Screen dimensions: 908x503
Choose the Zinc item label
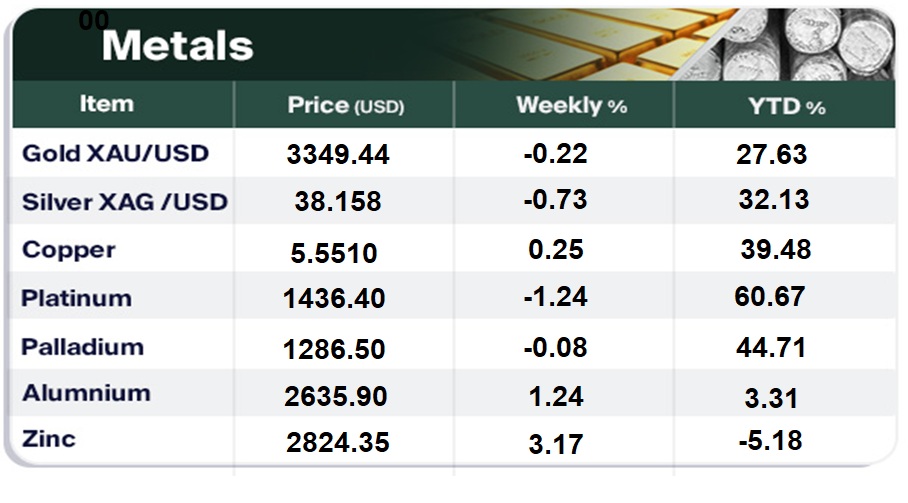tap(48, 439)
